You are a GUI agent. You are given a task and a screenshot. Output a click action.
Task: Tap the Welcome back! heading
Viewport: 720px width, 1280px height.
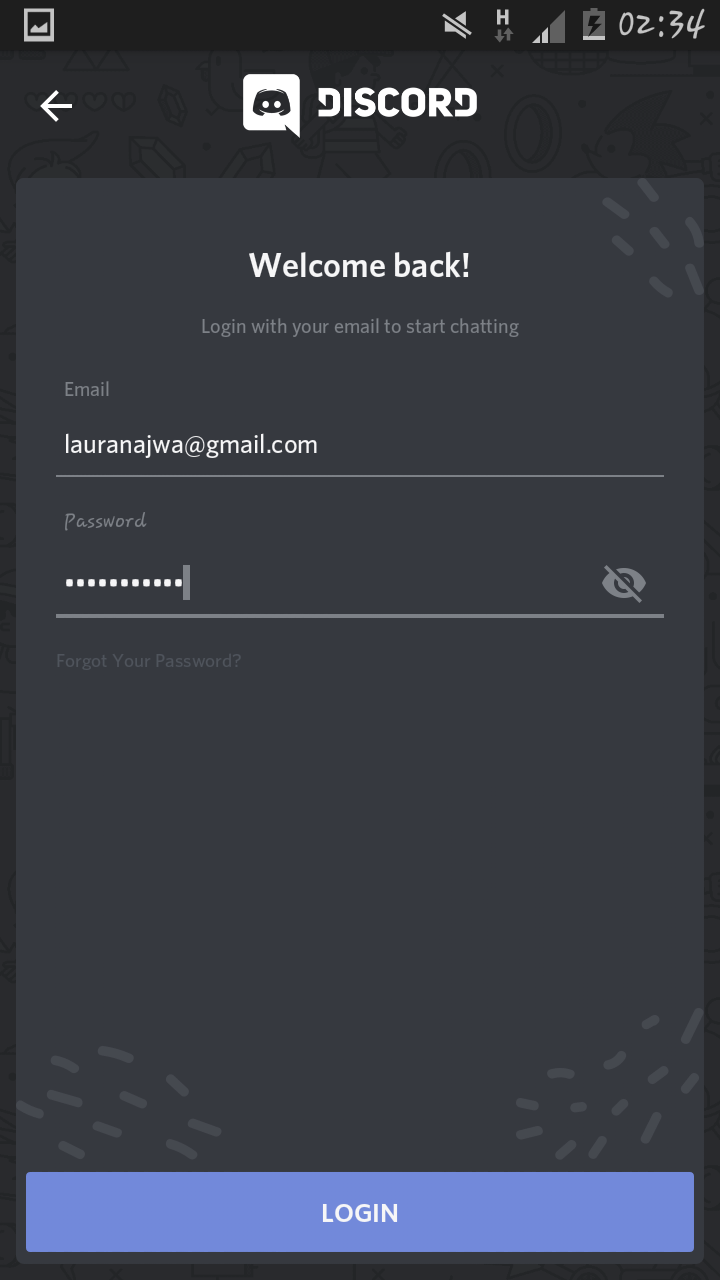click(x=360, y=265)
